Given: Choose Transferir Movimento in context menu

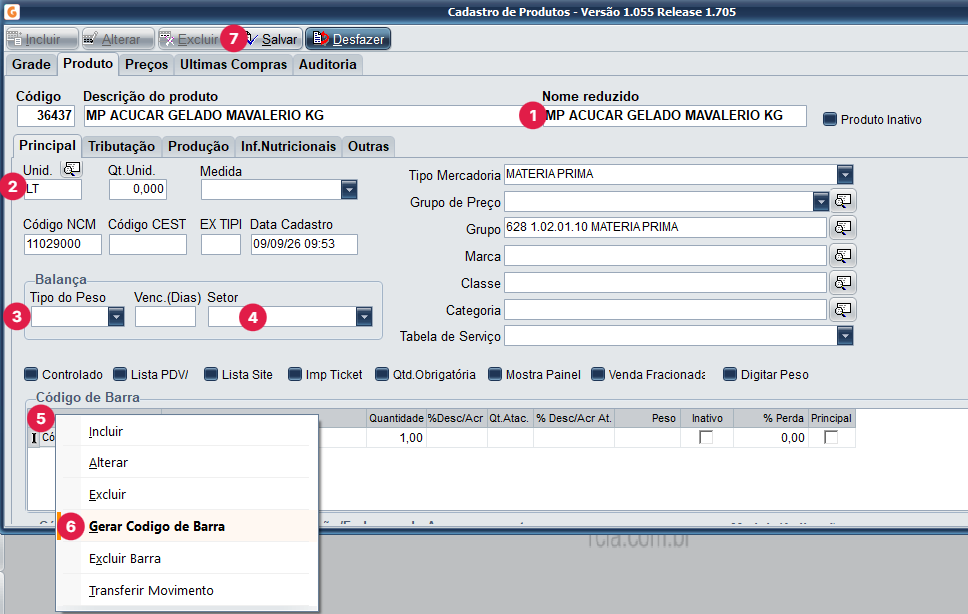Looking at the screenshot, I should pos(187,591).
